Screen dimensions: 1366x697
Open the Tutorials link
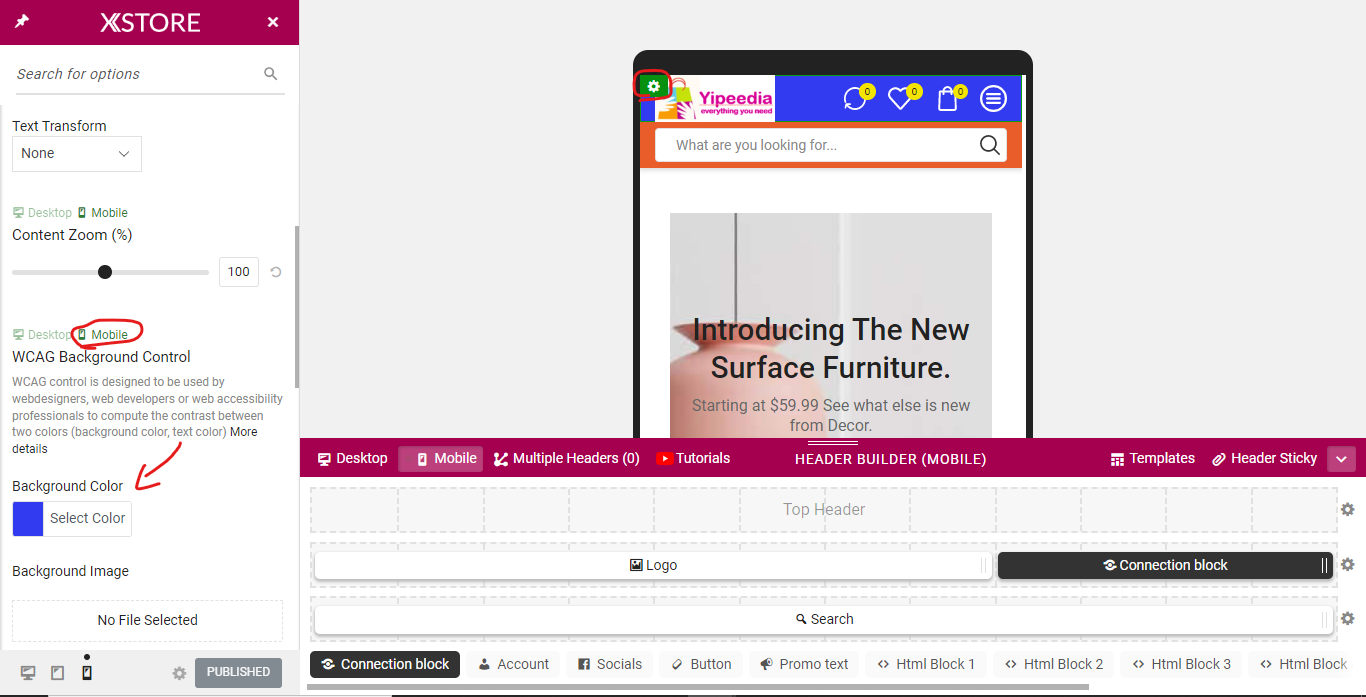(693, 459)
